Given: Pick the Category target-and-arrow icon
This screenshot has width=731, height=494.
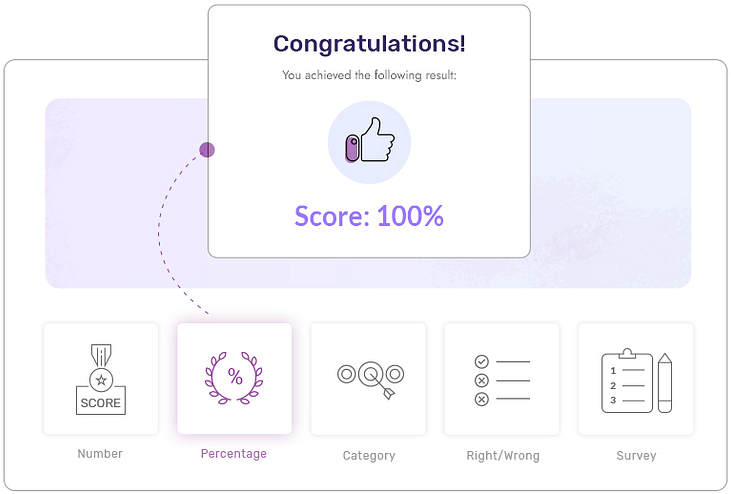Looking at the screenshot, I should (x=371, y=379).
